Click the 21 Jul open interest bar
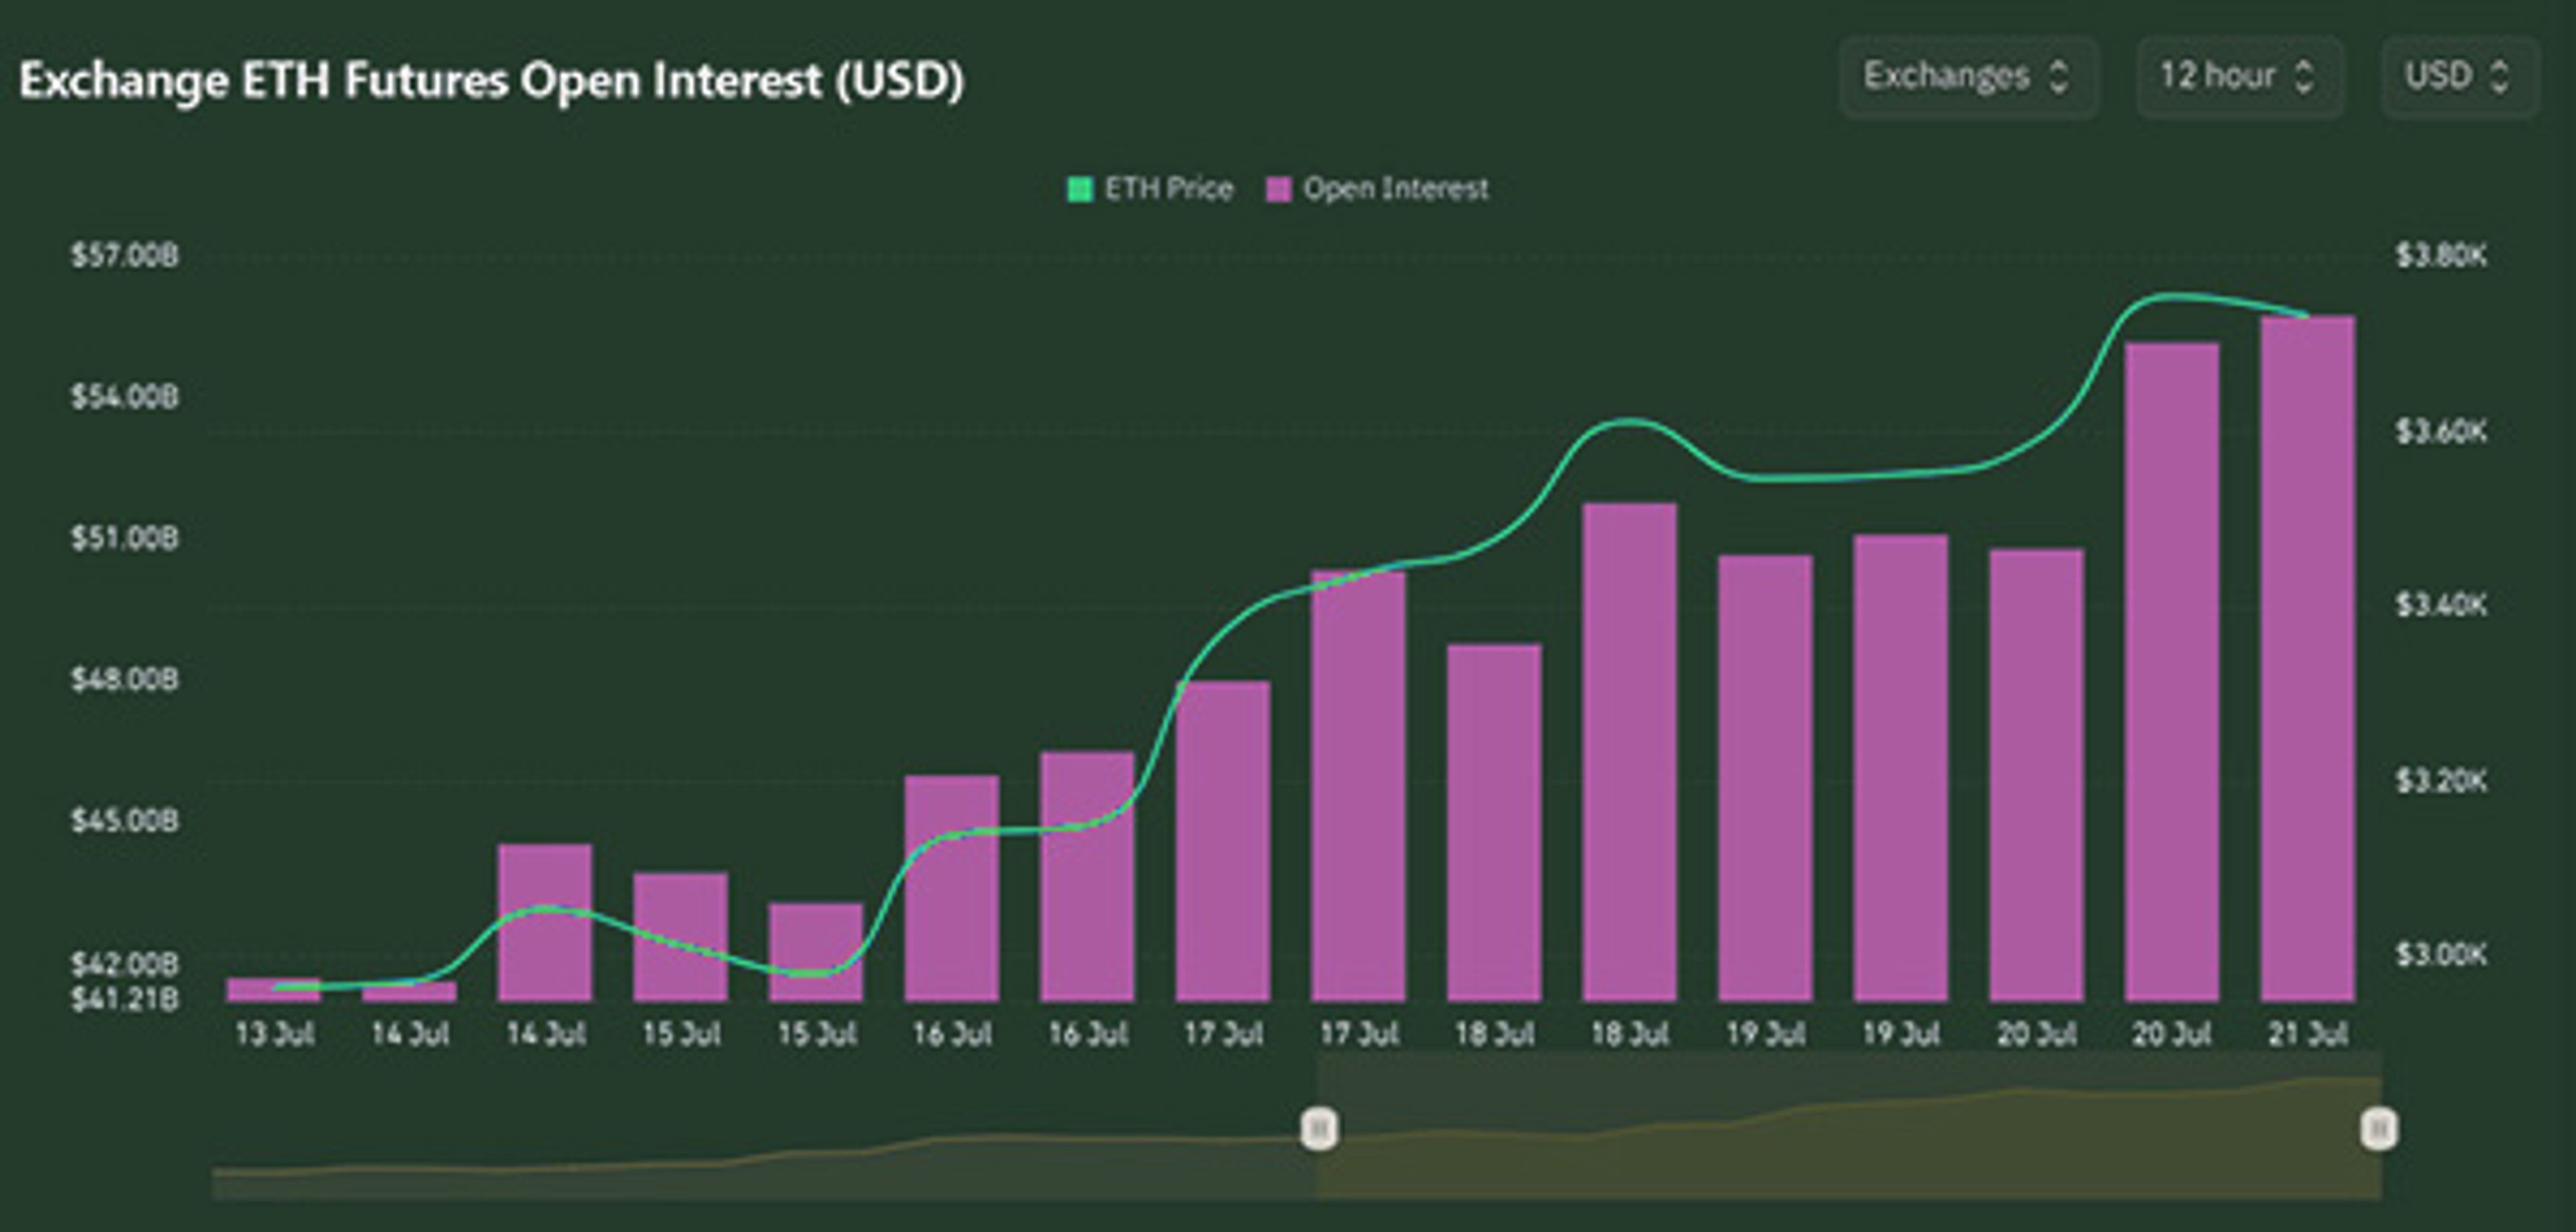The image size is (2576, 1232). [2308, 658]
